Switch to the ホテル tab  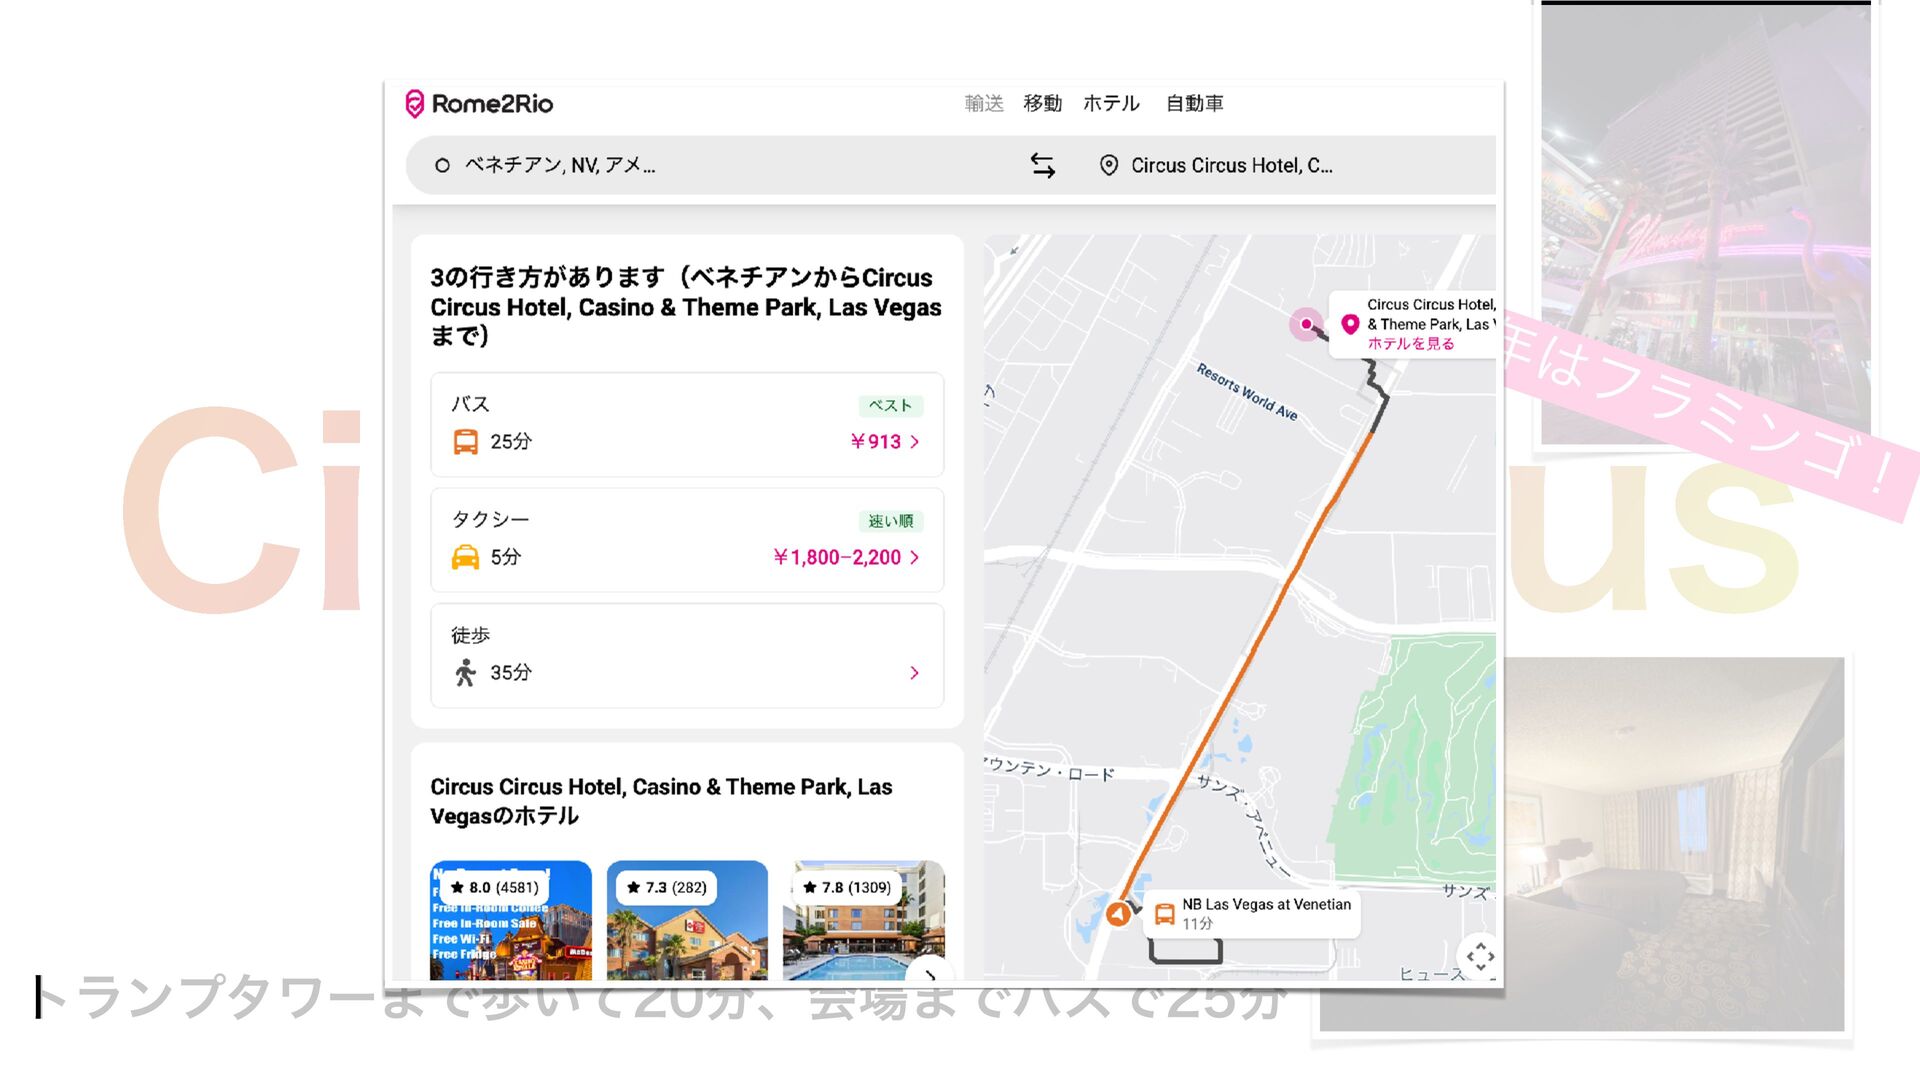[1111, 103]
